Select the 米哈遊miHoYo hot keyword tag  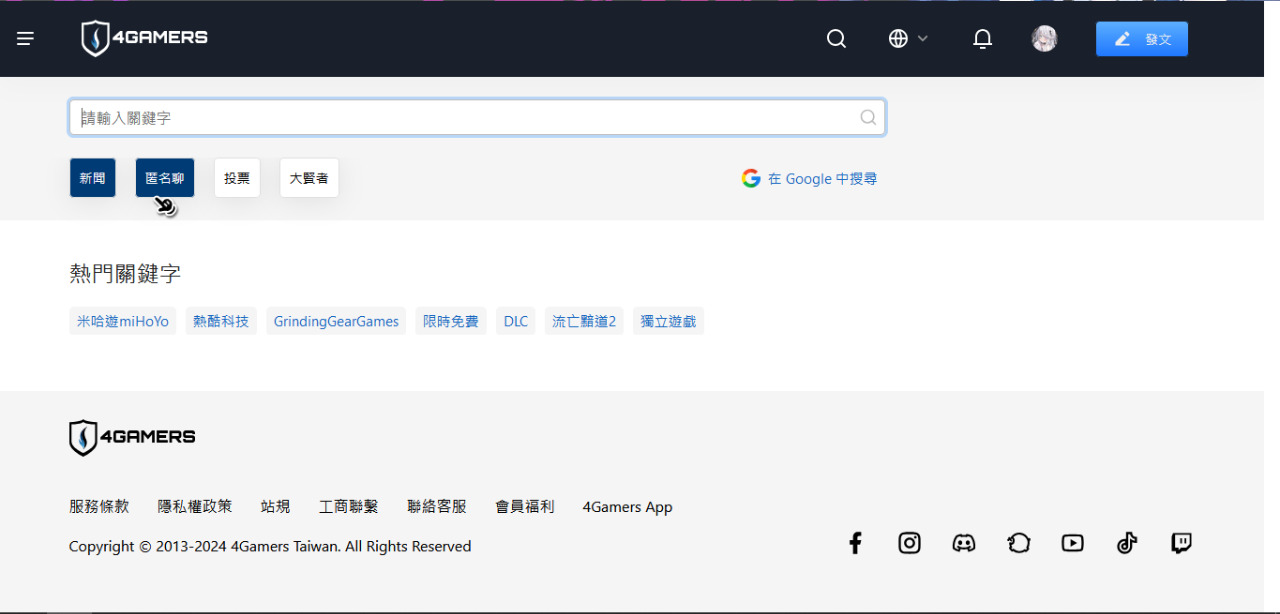click(x=123, y=321)
